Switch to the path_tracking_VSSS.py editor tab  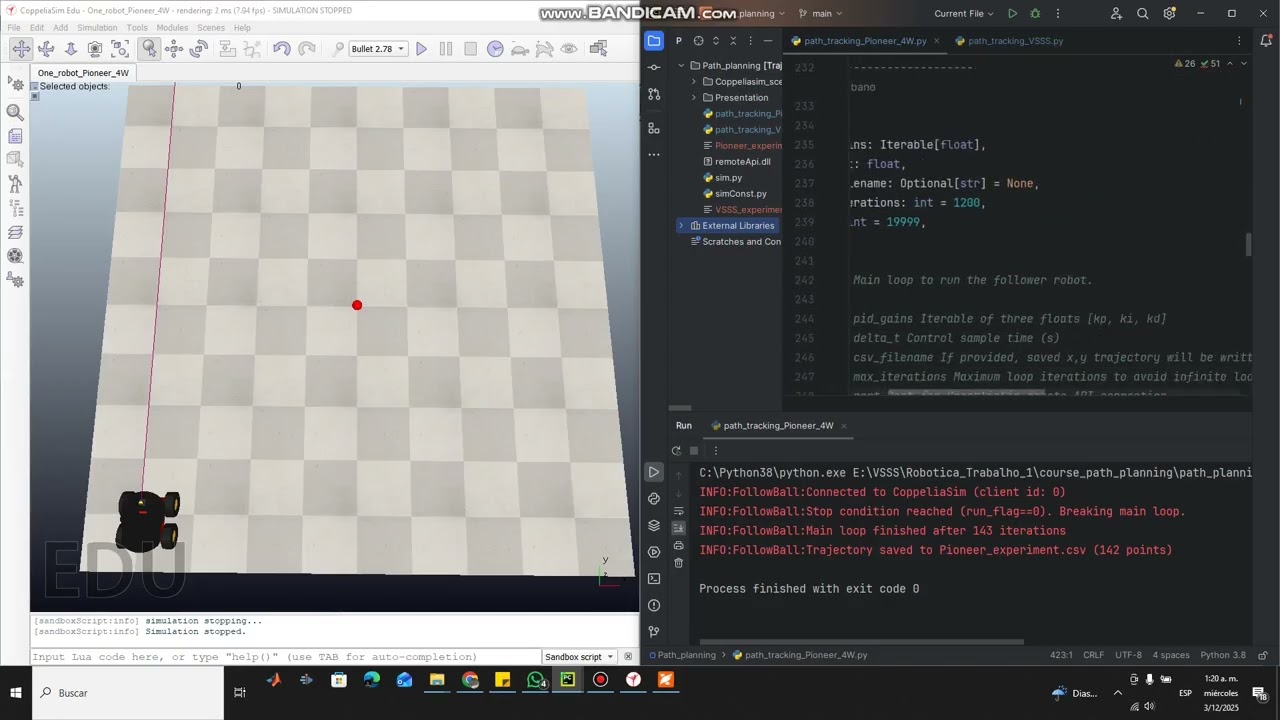click(x=1015, y=41)
